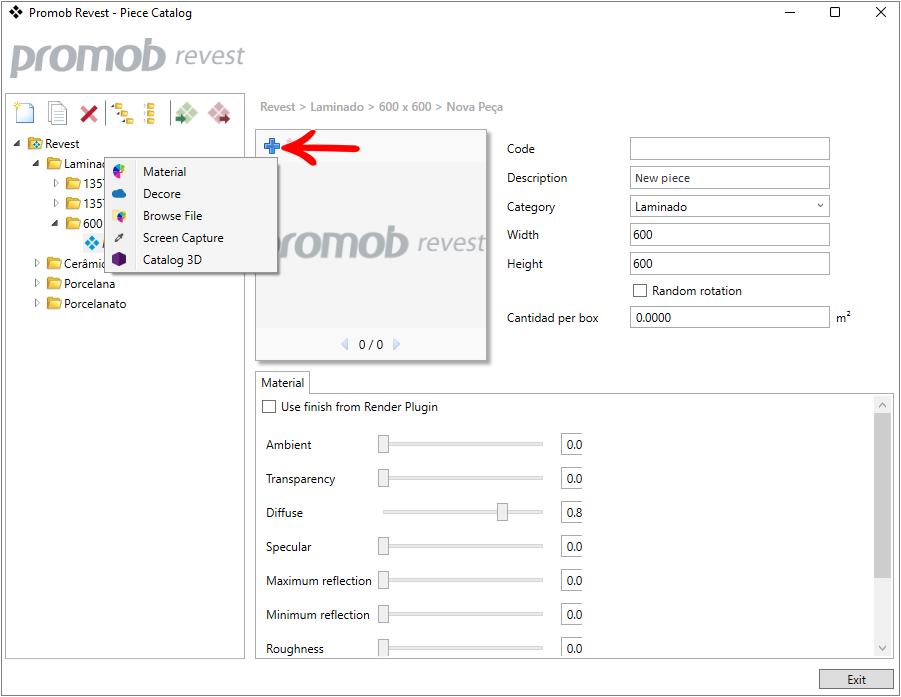Click the blue plus add image icon
Image resolution: width=901 pixels, height=697 pixels.
[x=272, y=146]
